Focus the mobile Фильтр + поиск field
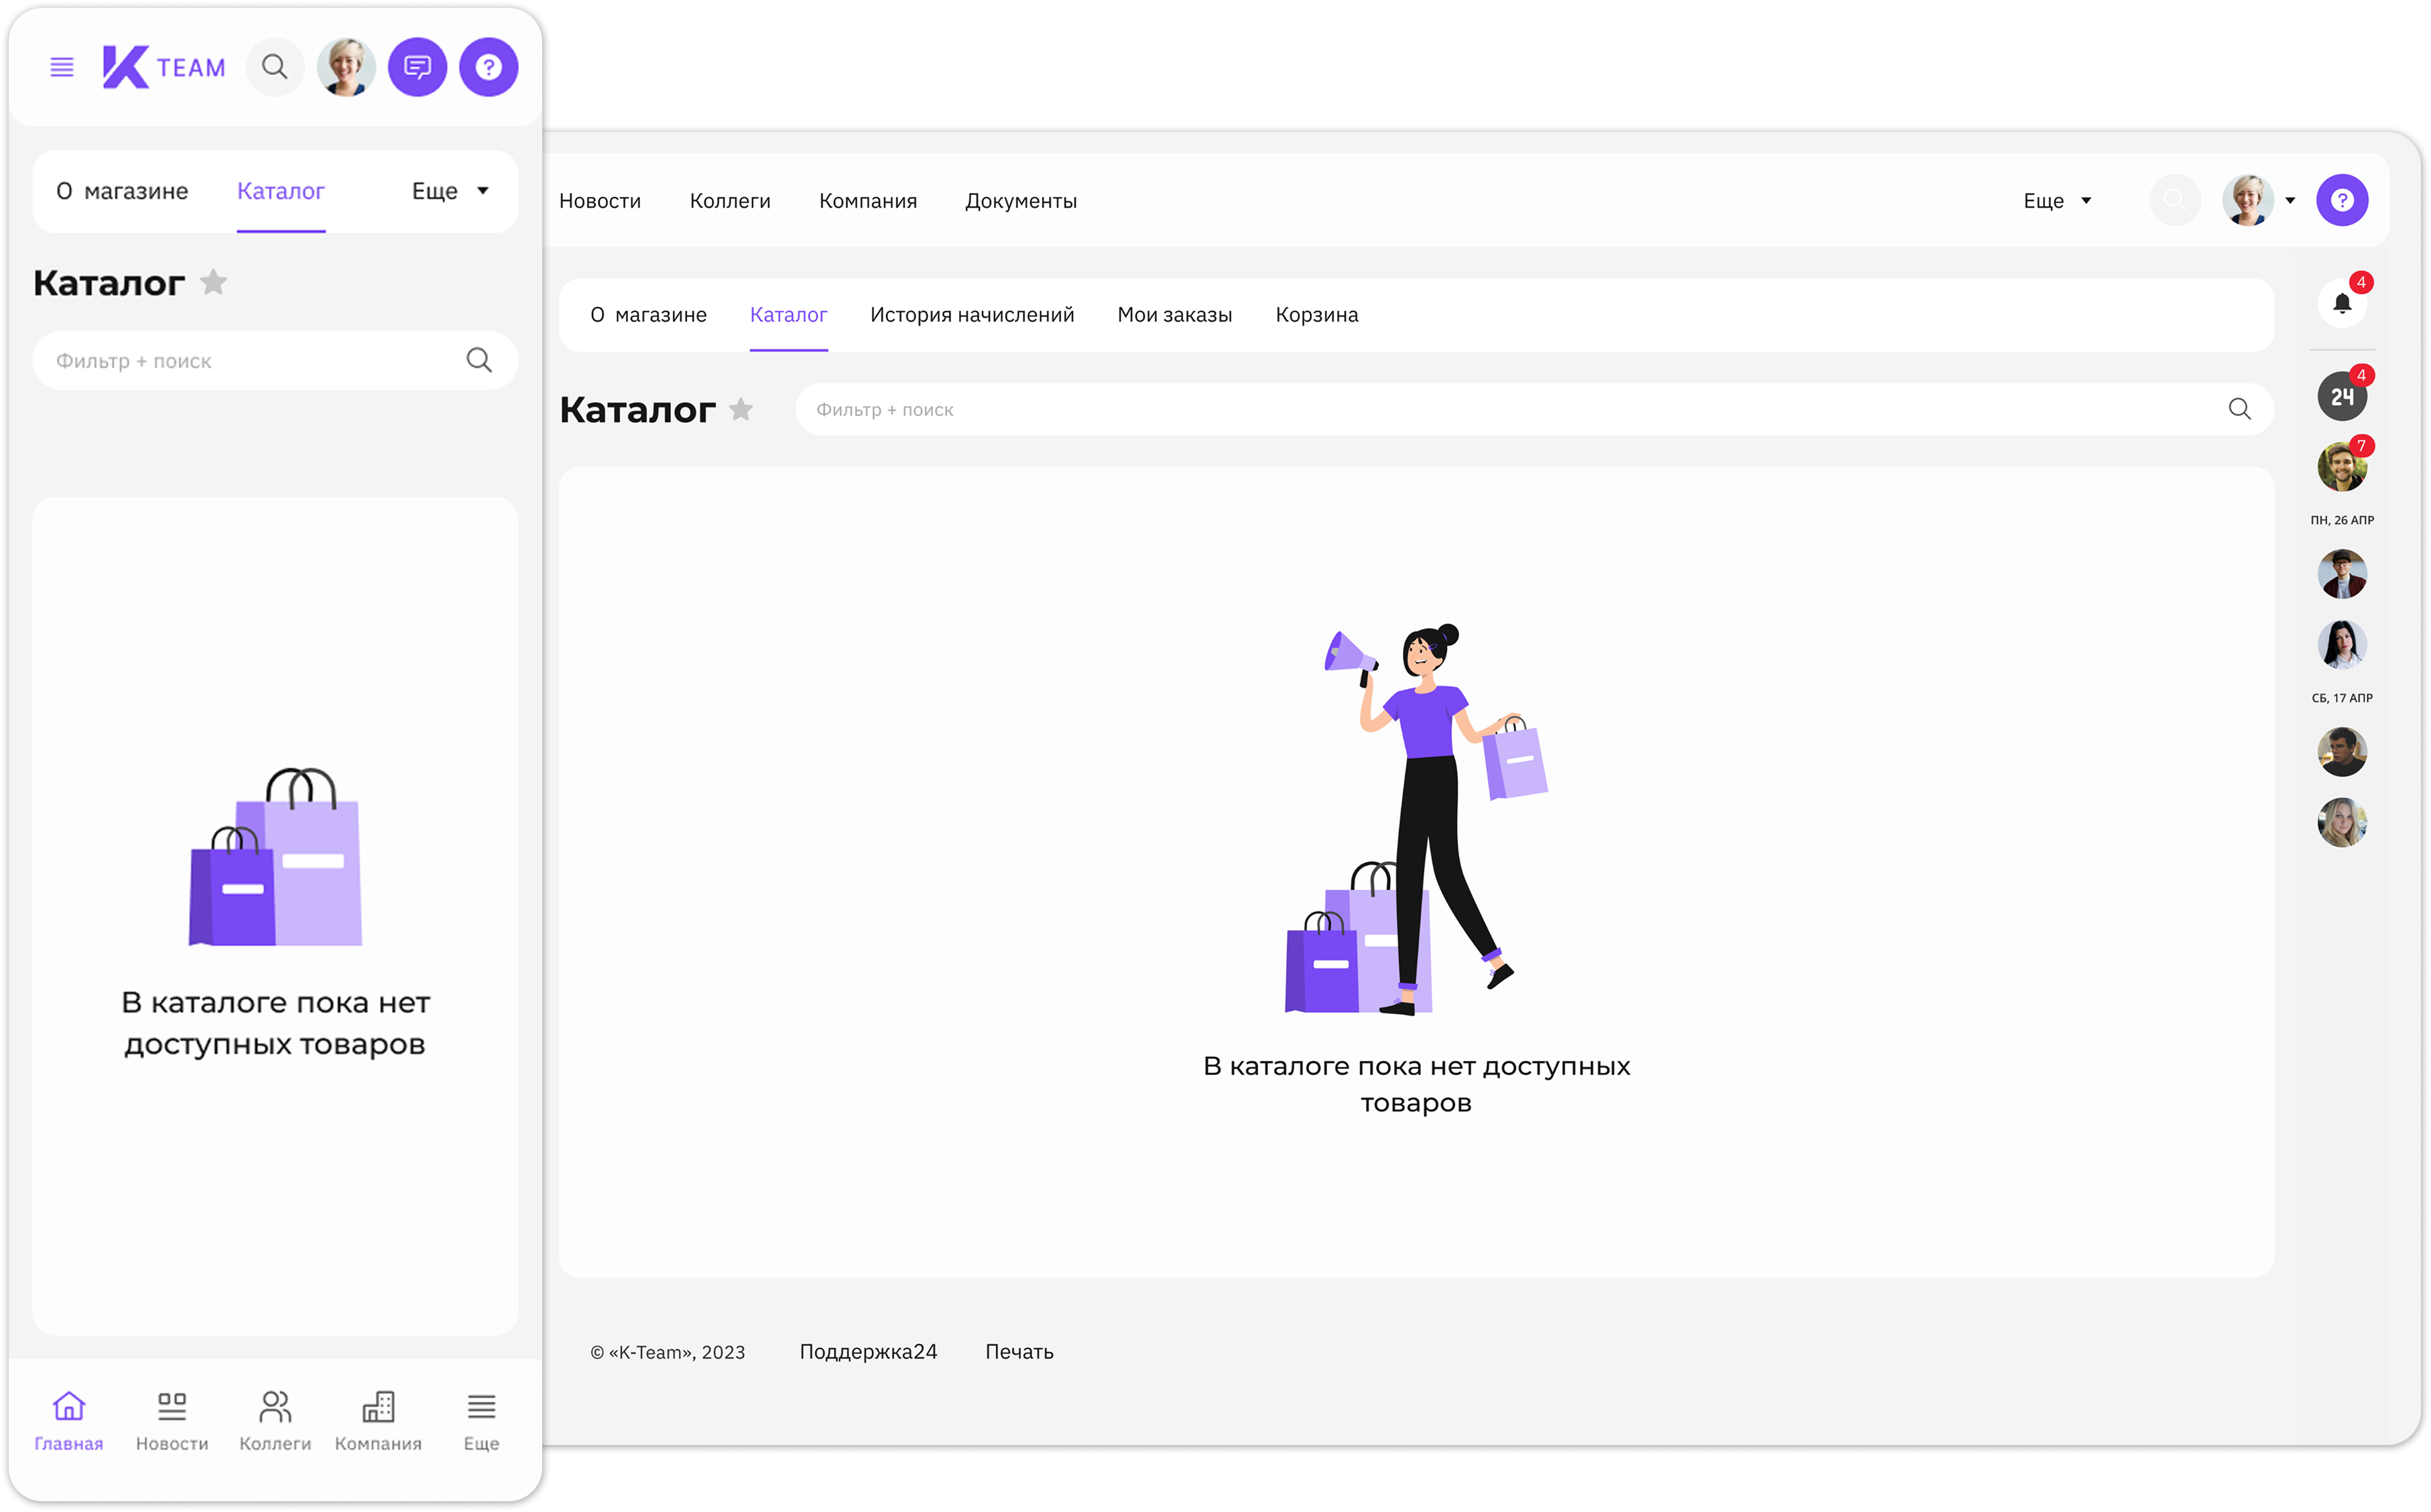2431x1512 pixels. pyautogui.click(x=275, y=361)
